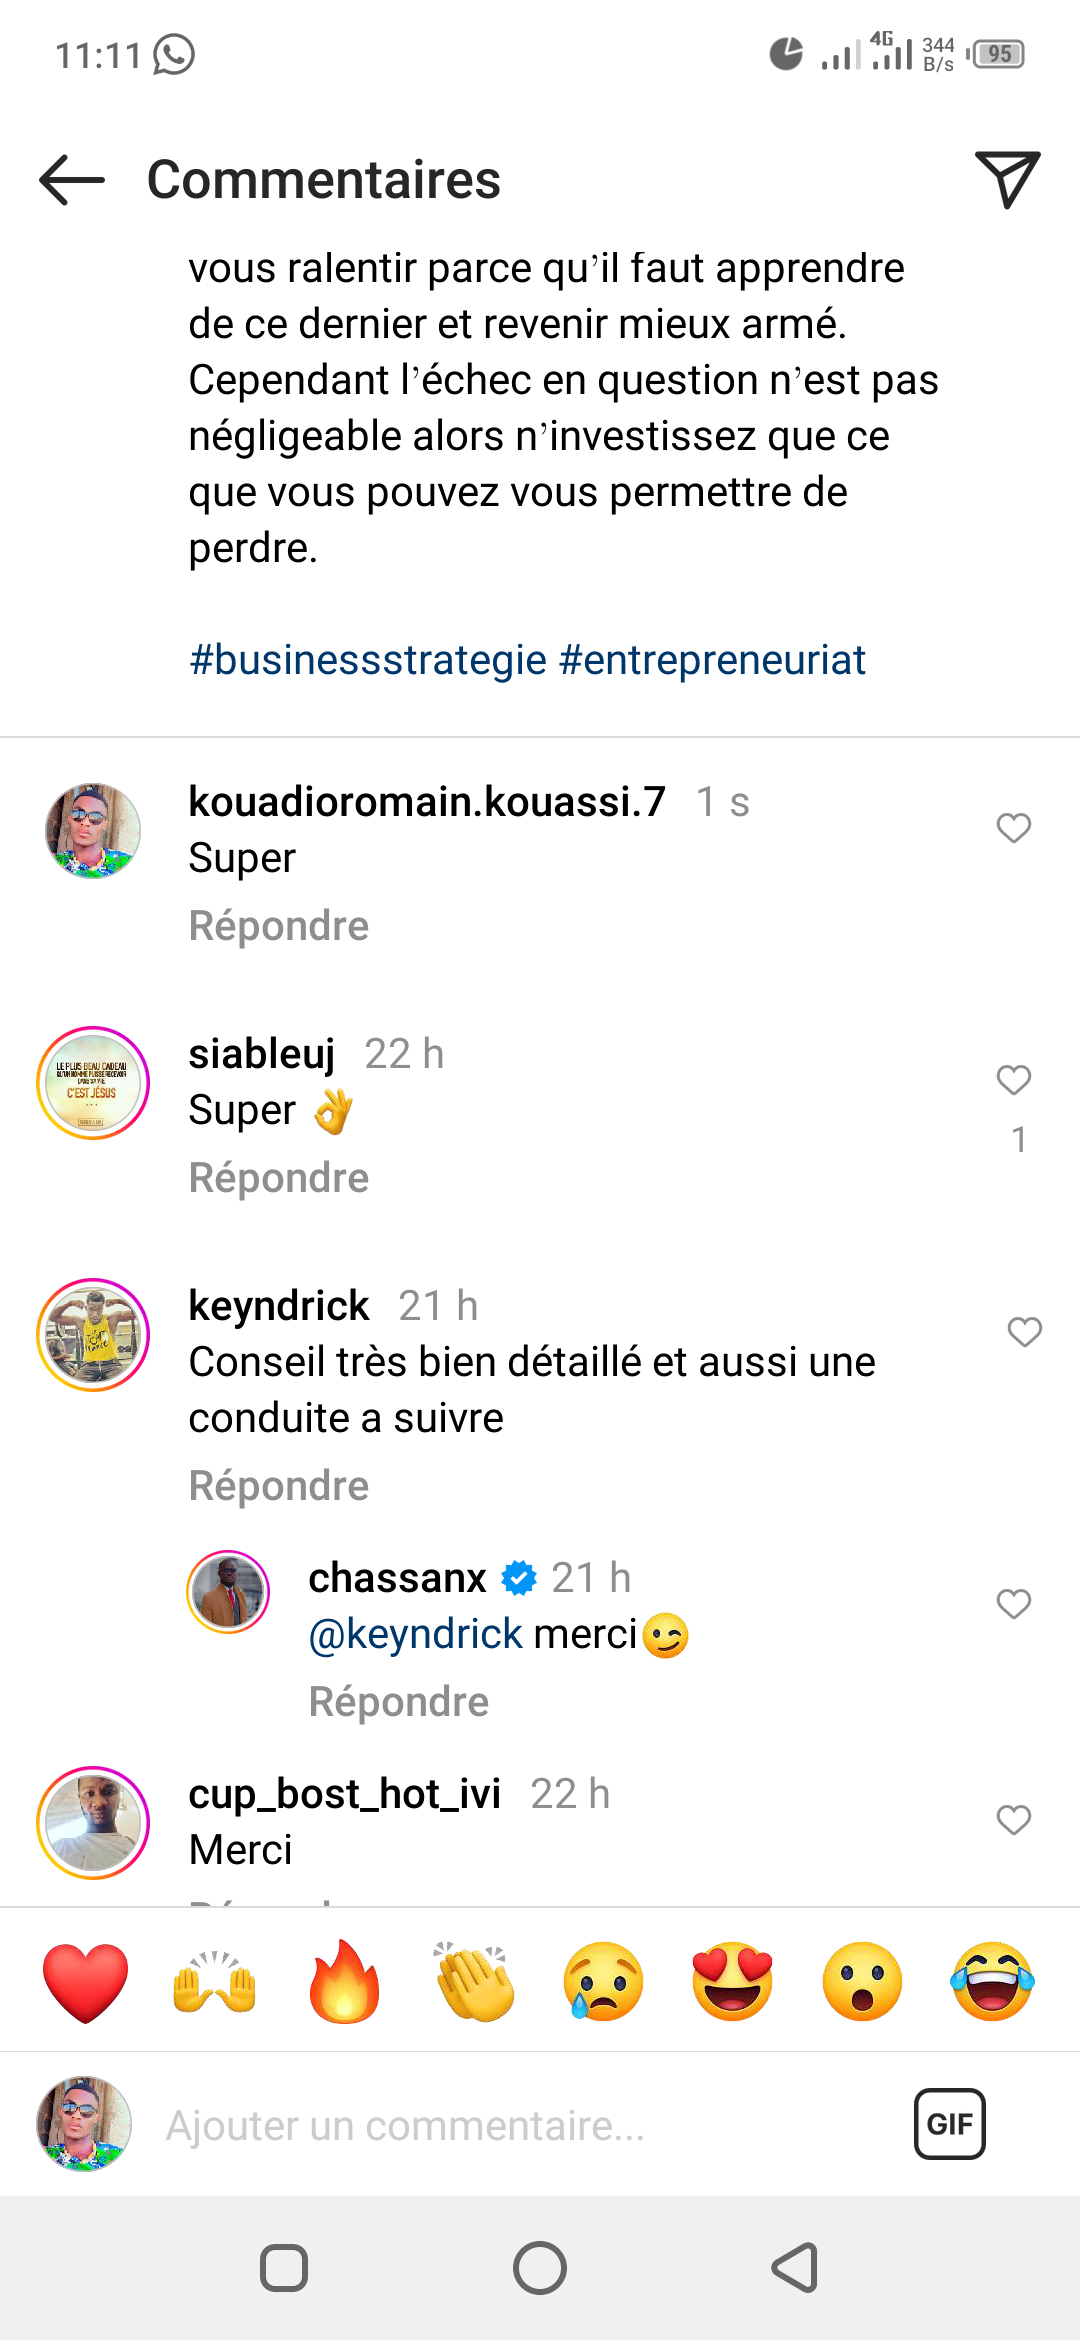
Task: Send the red heart emoji reaction
Action: pyautogui.click(x=86, y=1981)
